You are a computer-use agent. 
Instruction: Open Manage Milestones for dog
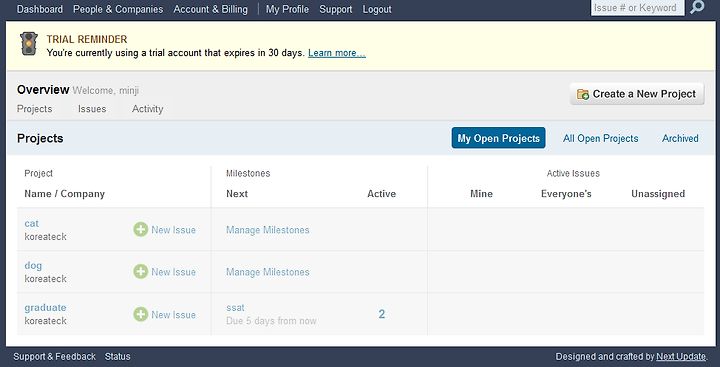[x=268, y=272]
